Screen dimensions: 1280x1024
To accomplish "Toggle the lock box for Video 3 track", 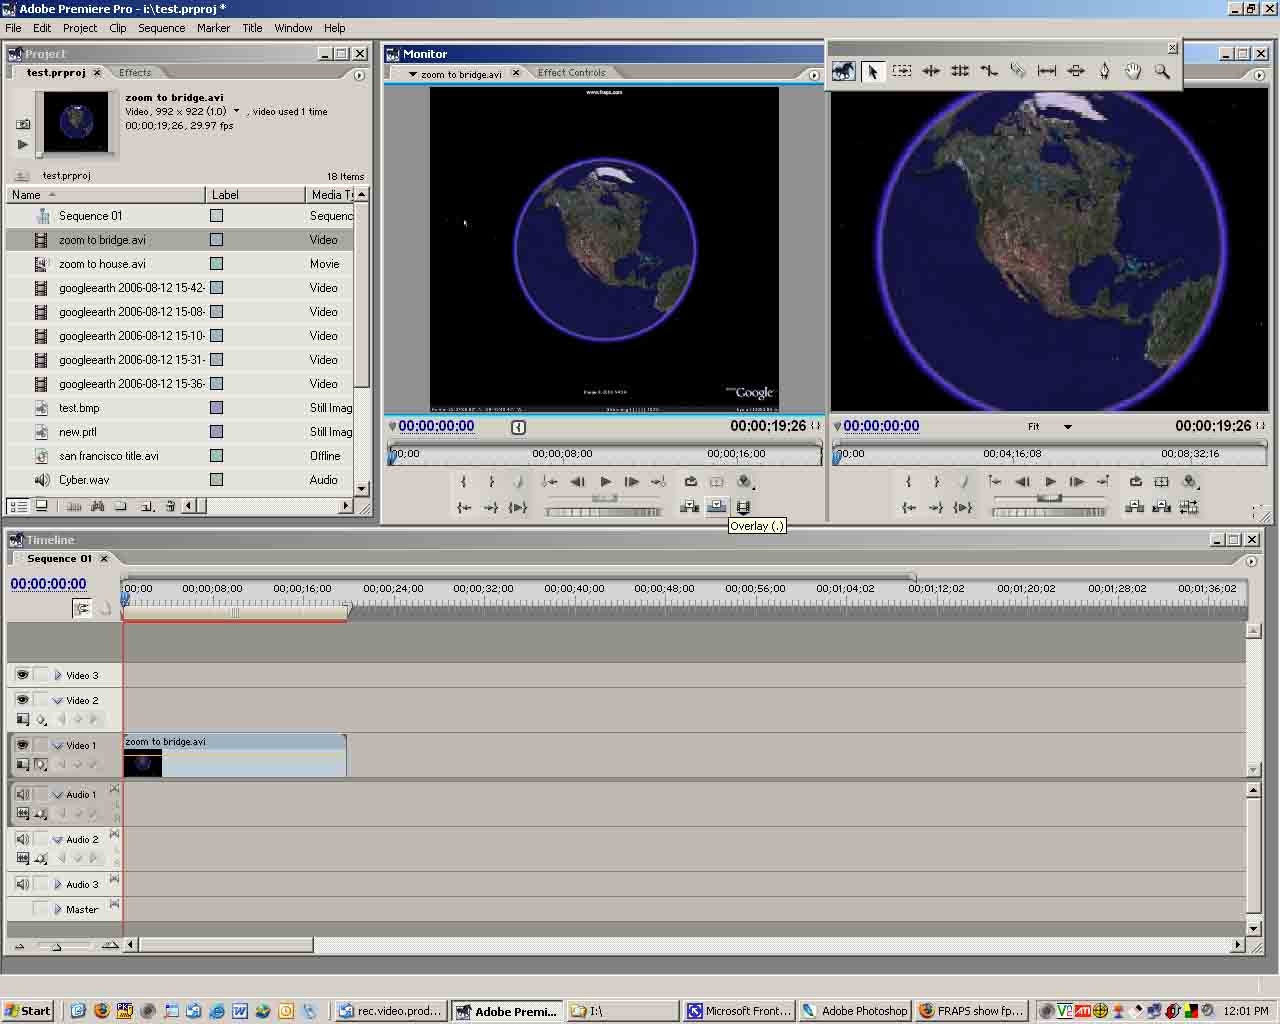I will coord(40,675).
